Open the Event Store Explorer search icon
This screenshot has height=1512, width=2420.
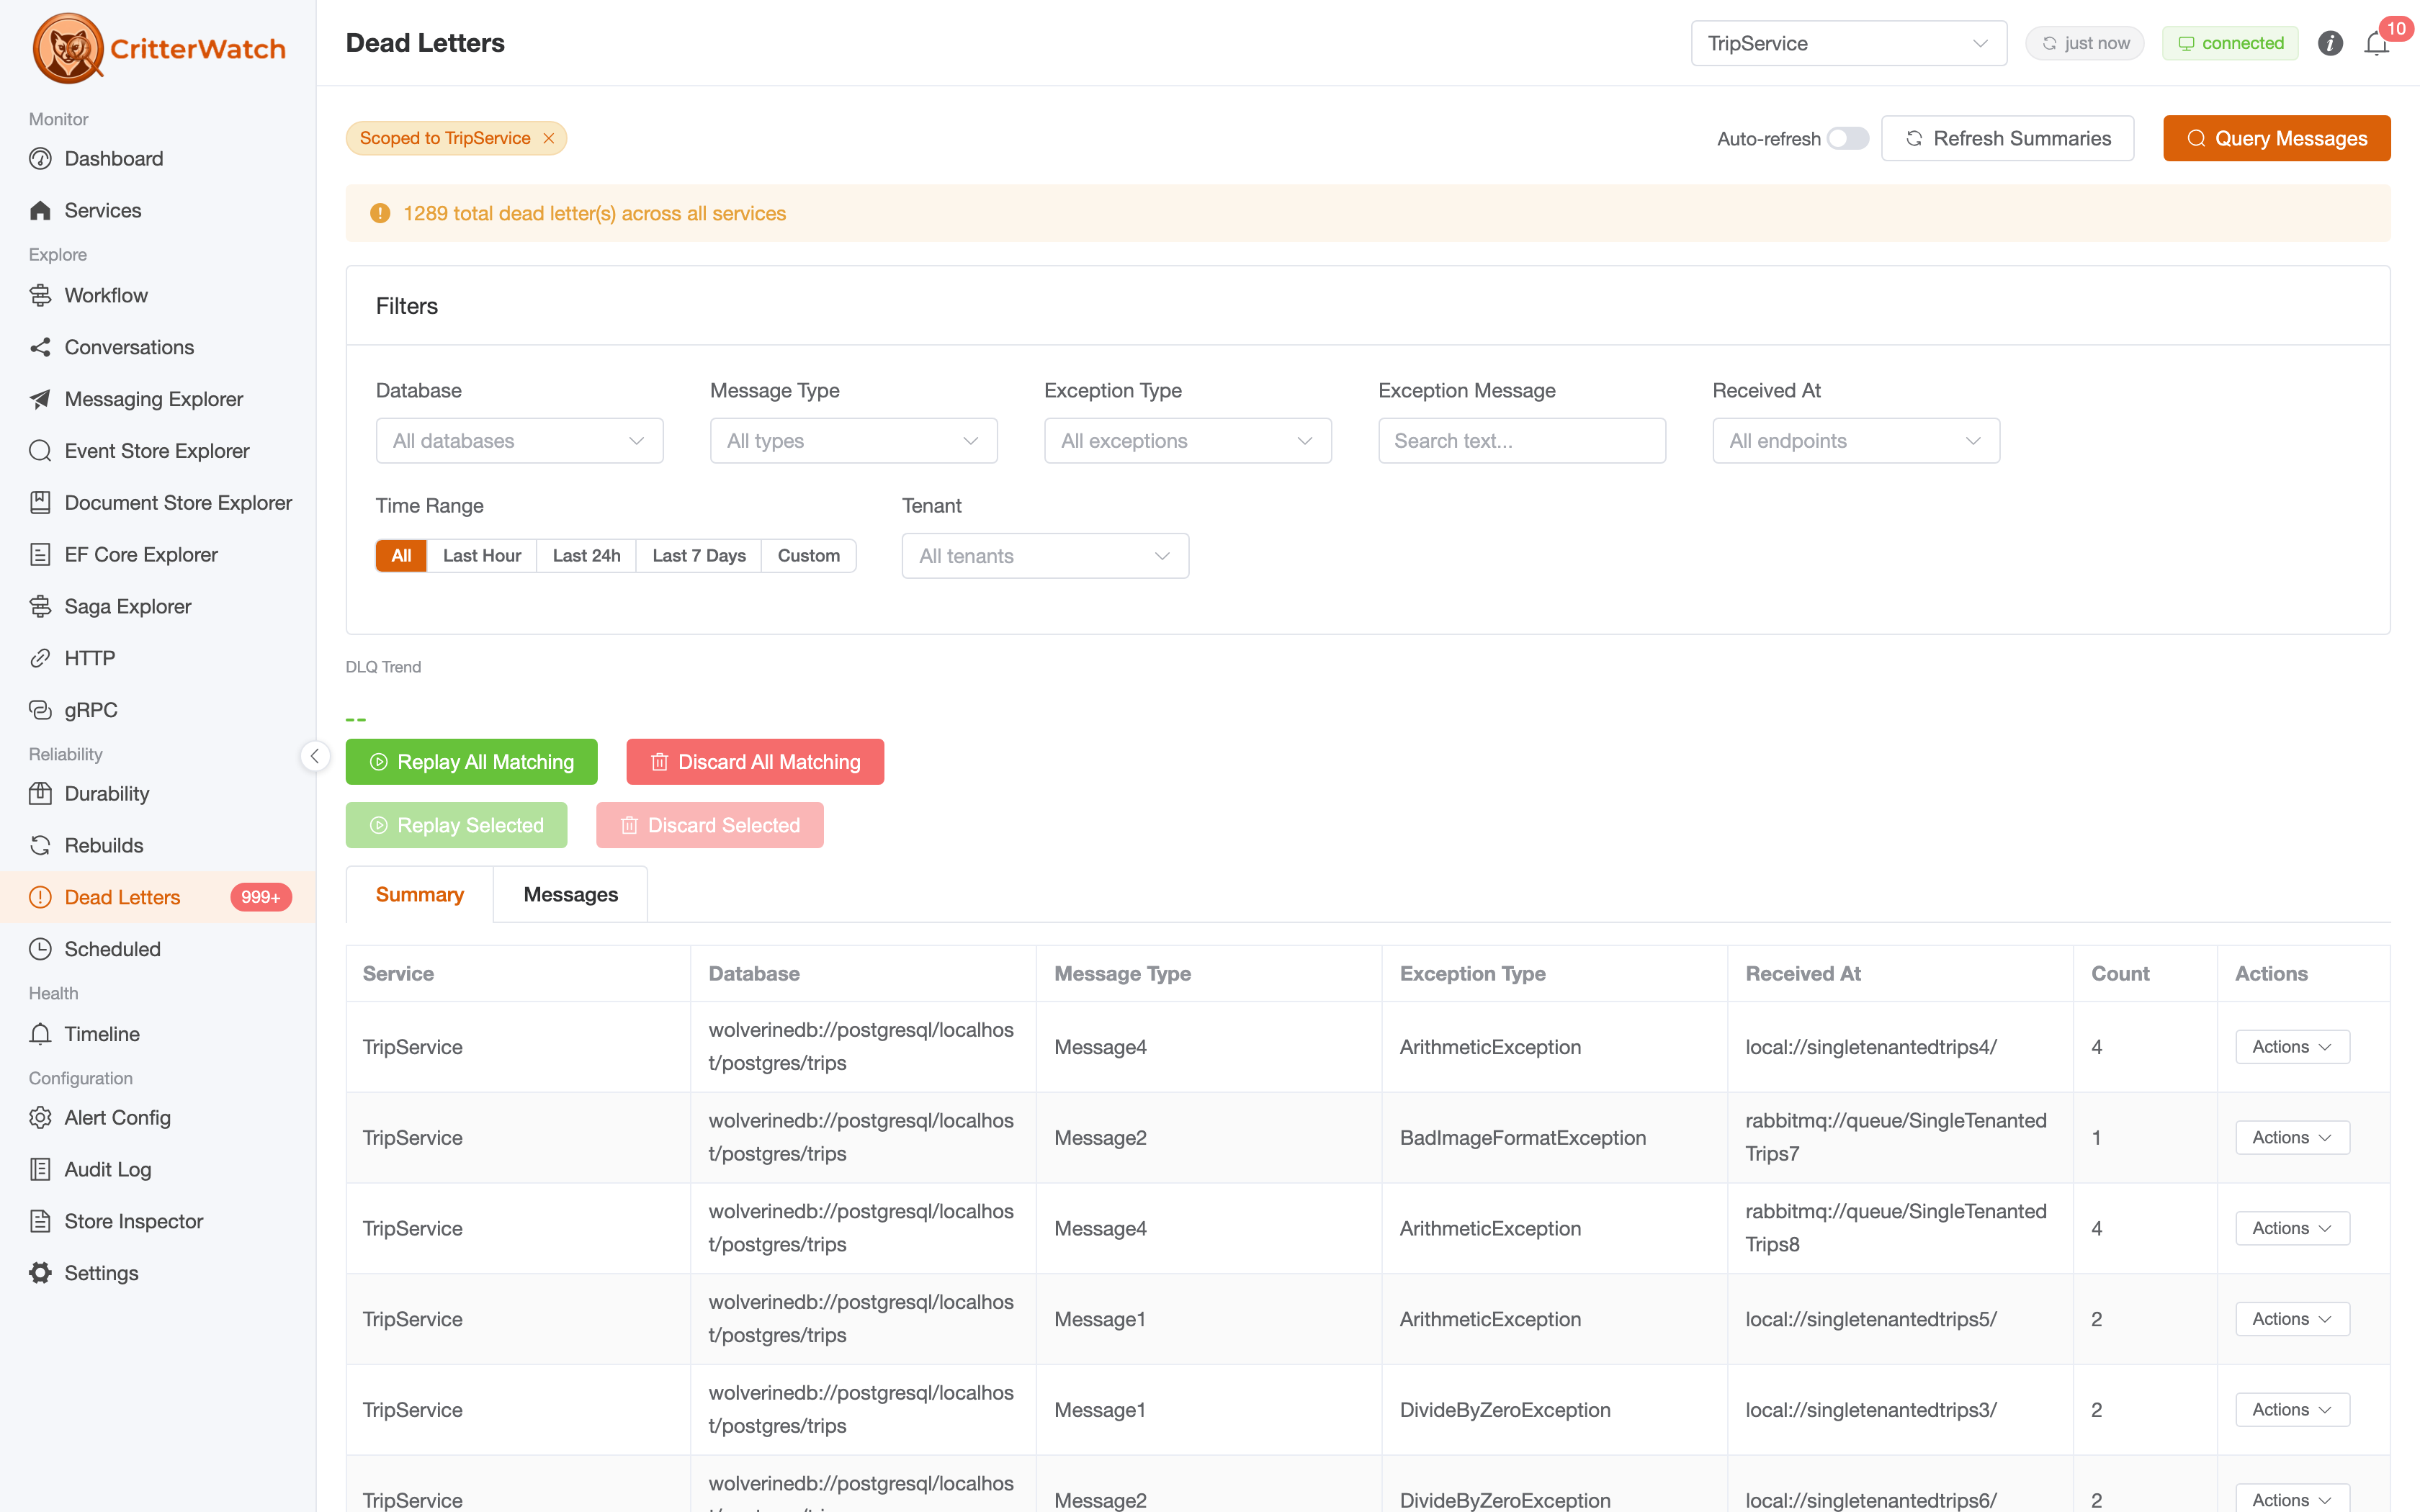(x=40, y=451)
